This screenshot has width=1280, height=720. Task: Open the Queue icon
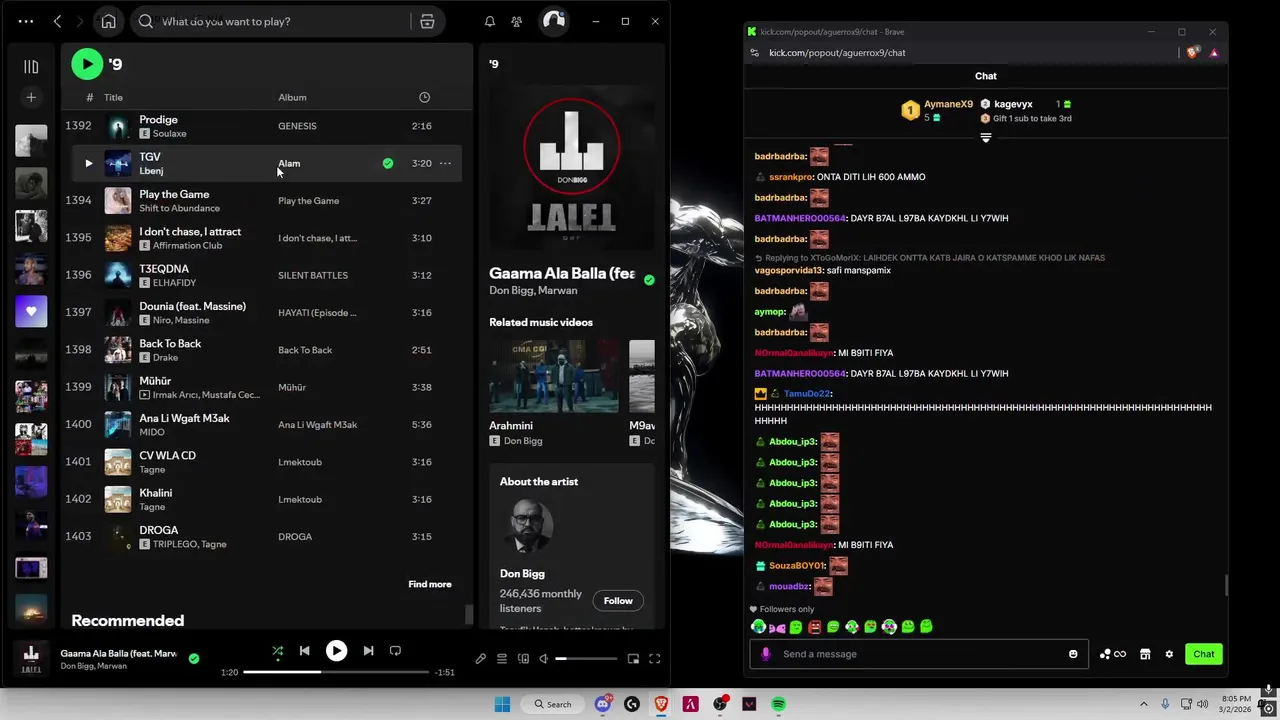[x=502, y=659]
